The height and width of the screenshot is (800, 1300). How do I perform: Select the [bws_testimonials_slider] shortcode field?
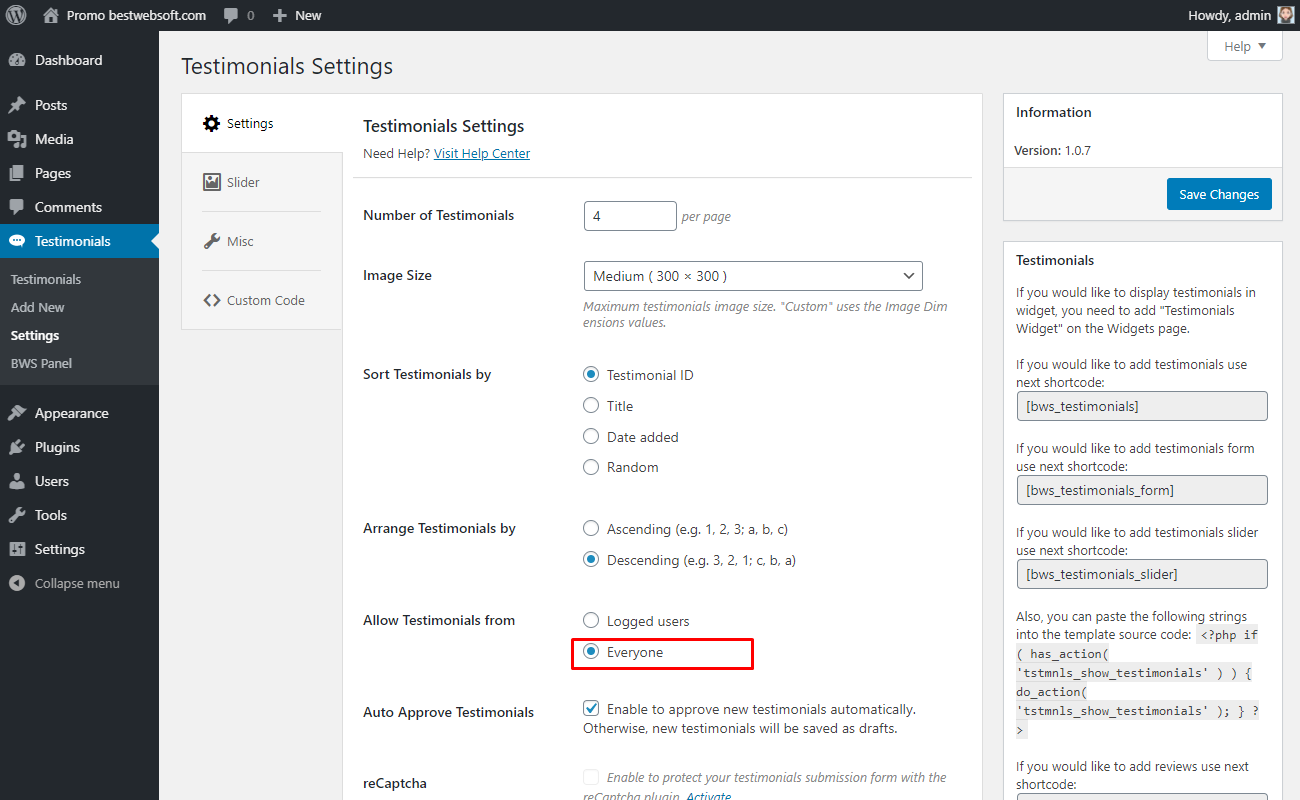pyautogui.click(x=1142, y=574)
